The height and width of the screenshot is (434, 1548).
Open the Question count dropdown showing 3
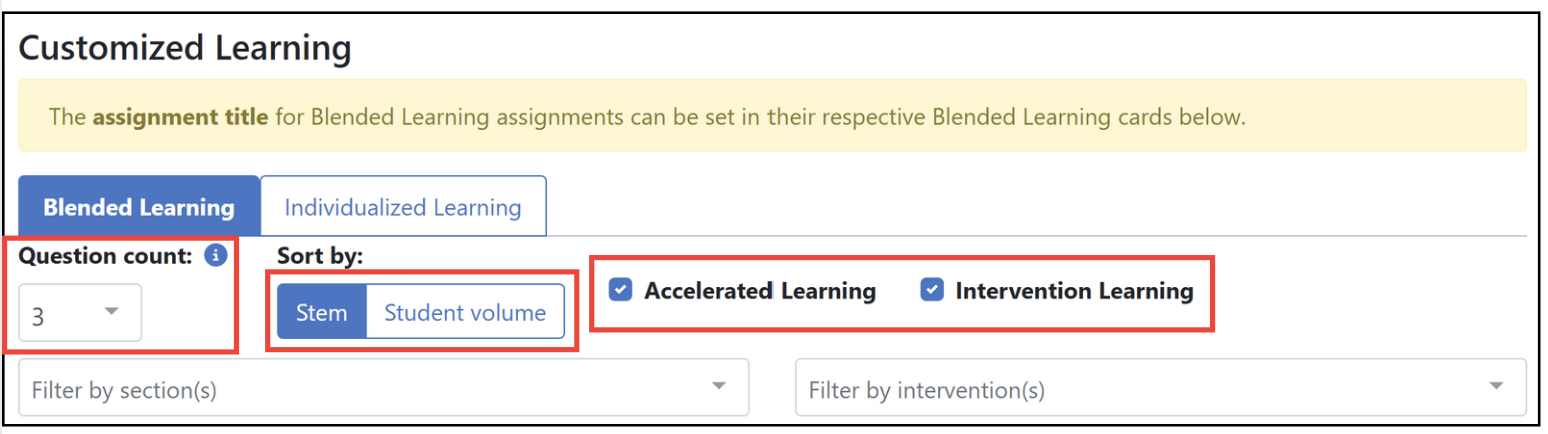pos(80,313)
